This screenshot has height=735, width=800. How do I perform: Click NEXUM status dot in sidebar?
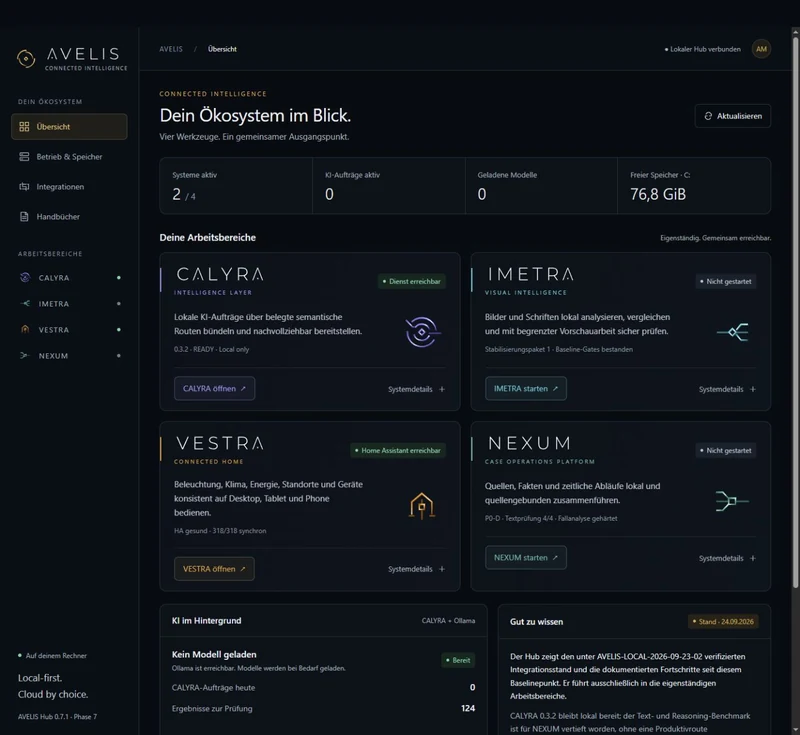tap(119, 356)
